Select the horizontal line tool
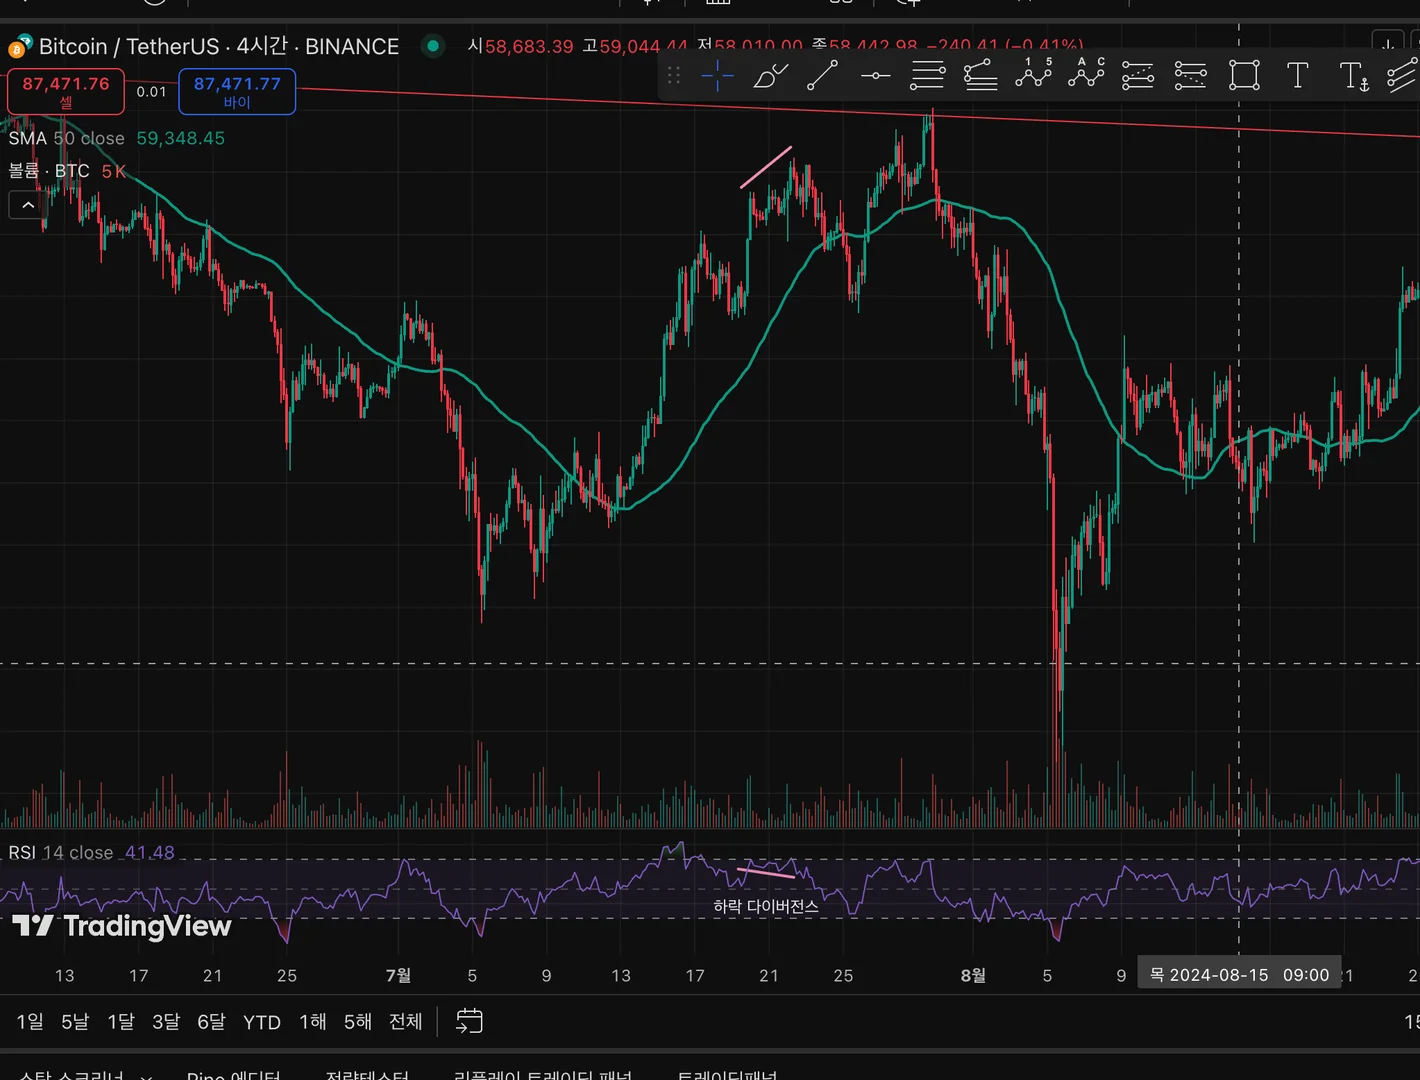This screenshot has height=1080, width=1420. coord(875,75)
